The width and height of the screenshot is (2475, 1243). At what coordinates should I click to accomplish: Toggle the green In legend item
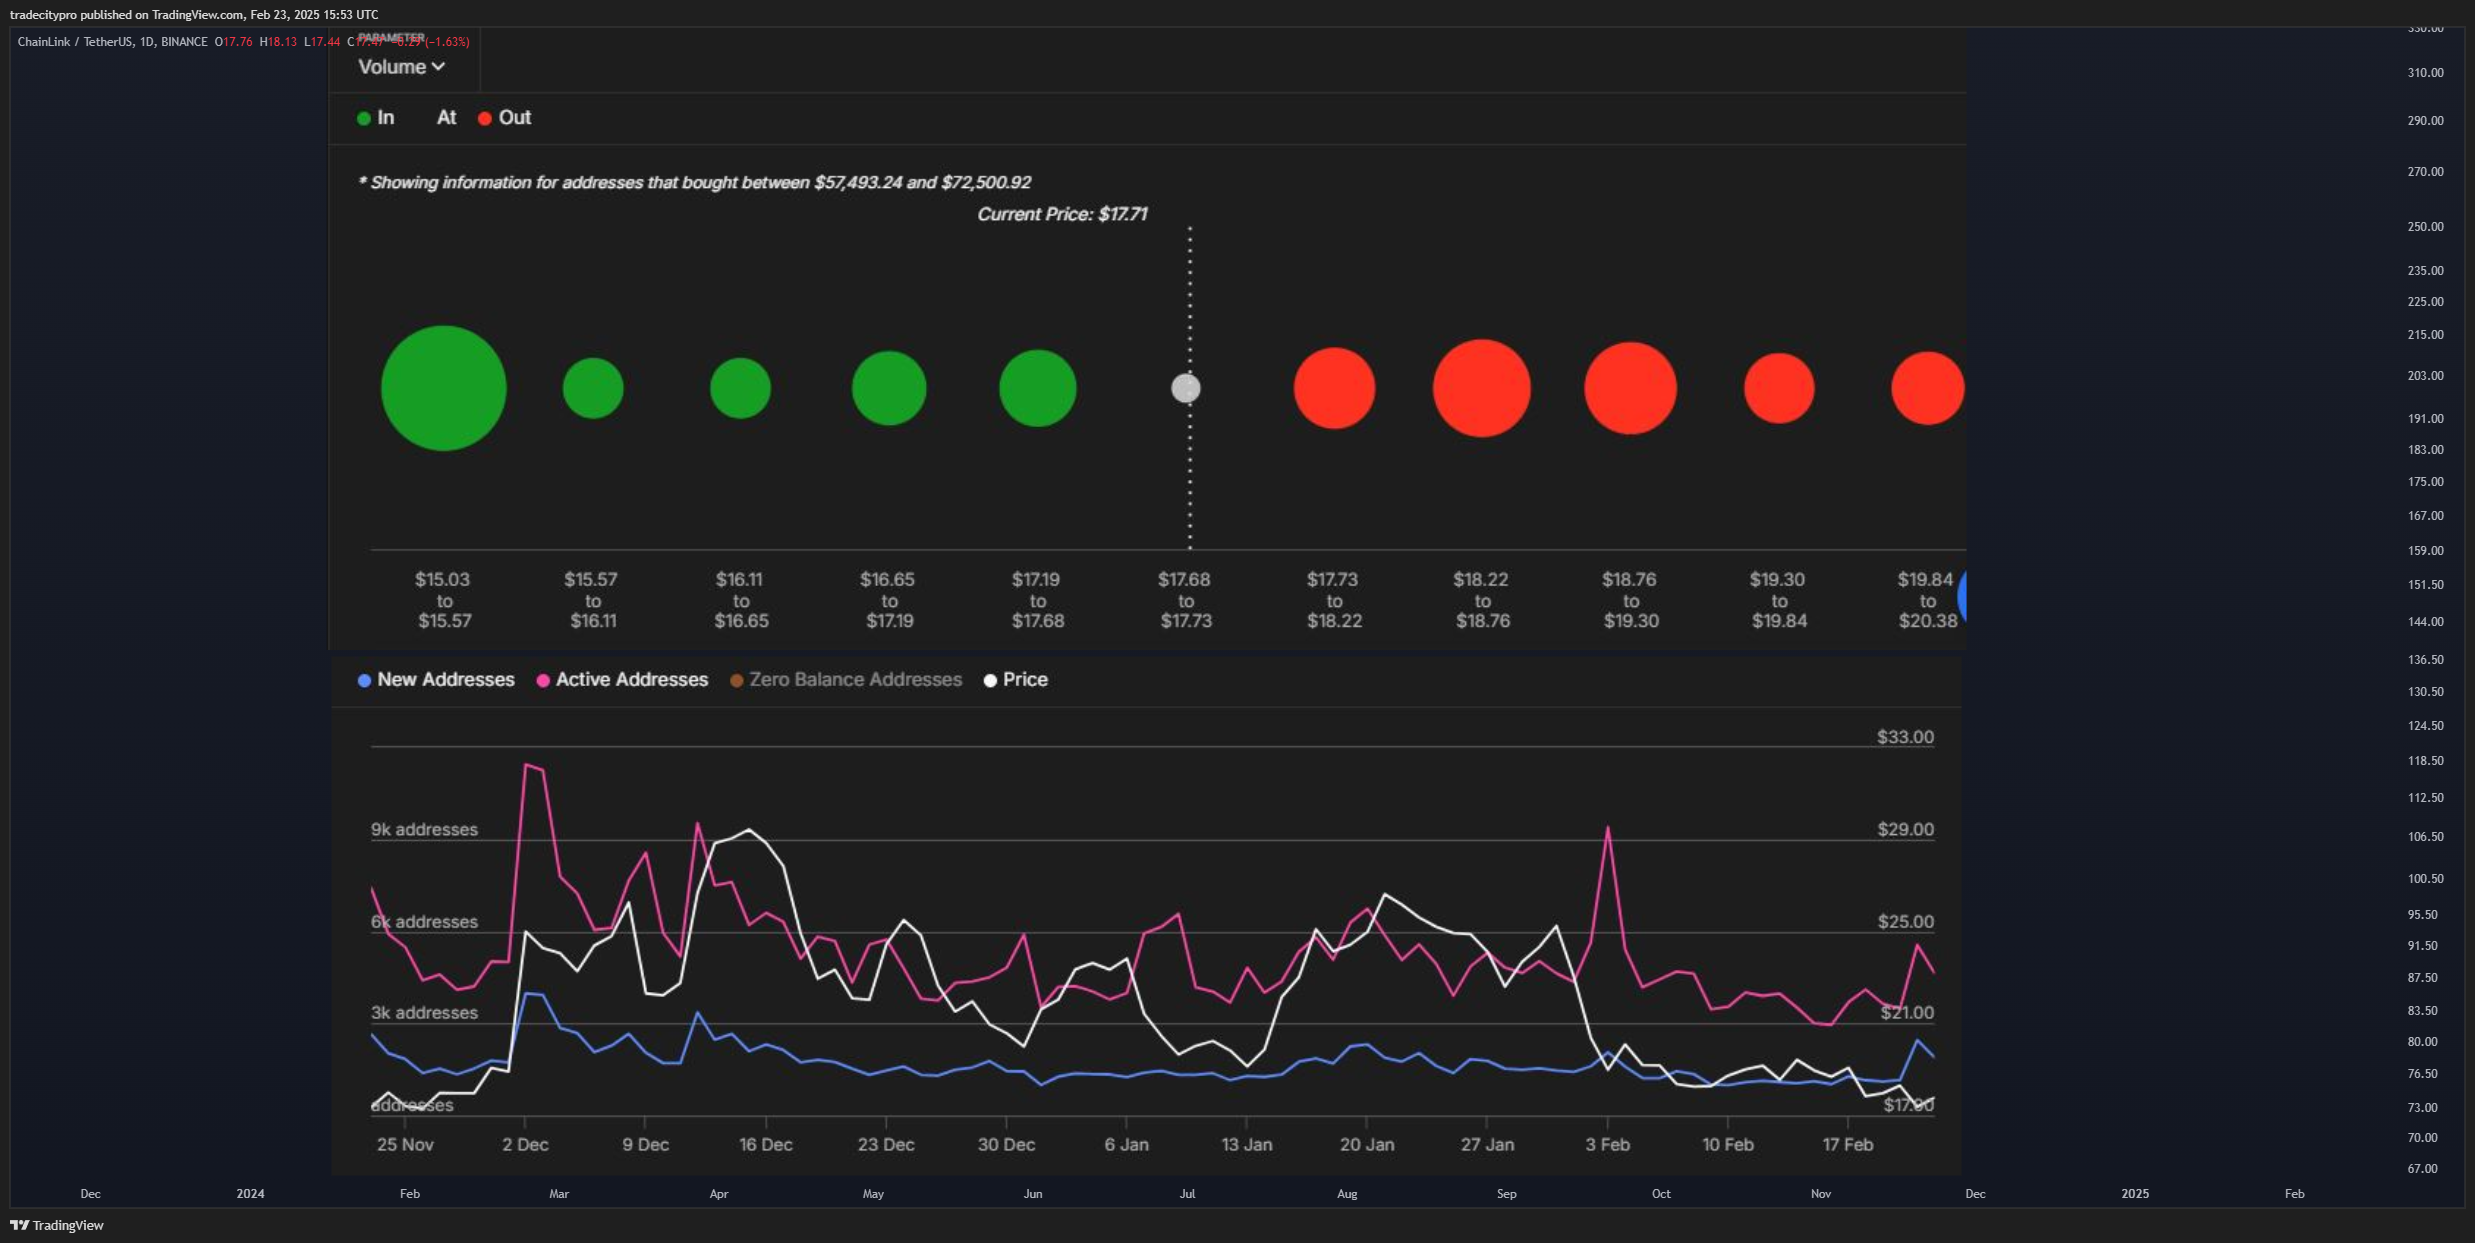coord(376,118)
